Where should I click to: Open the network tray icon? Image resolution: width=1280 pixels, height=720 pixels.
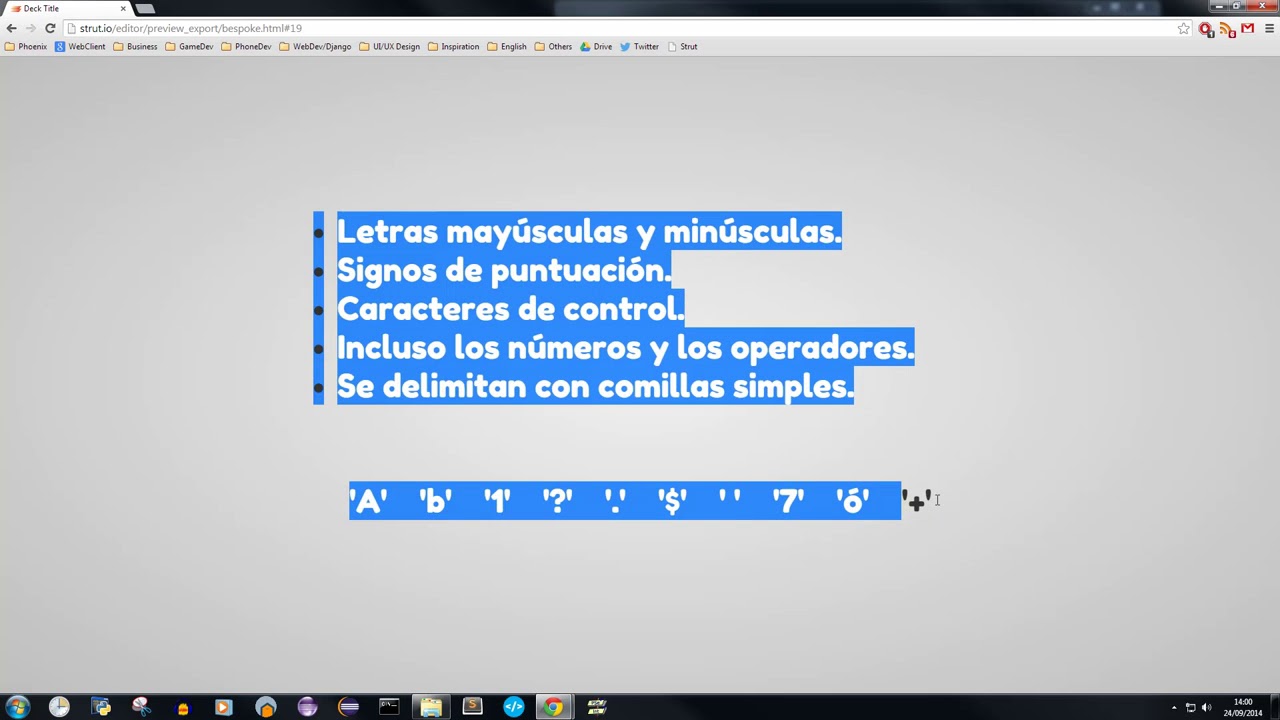coord(1190,708)
